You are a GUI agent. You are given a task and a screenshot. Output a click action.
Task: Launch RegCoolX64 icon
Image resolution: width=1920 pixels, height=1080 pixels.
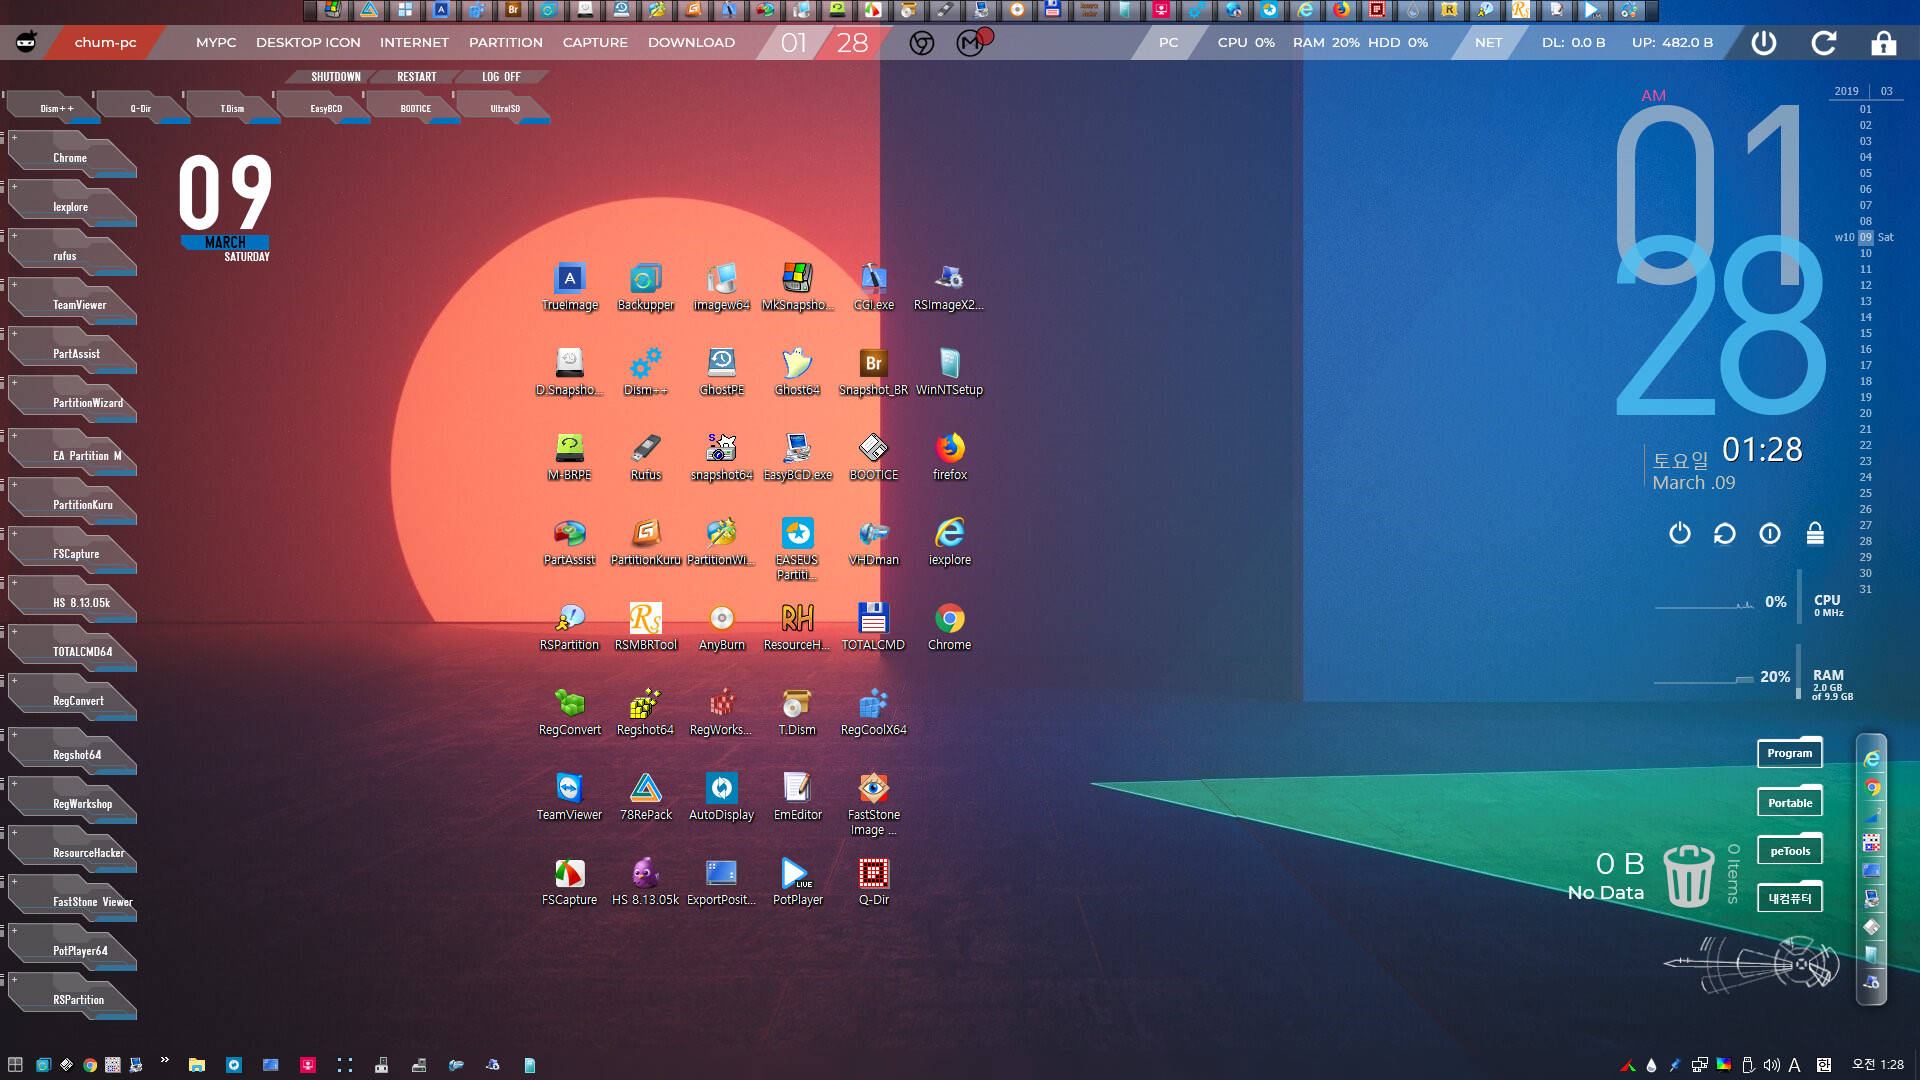click(x=873, y=712)
